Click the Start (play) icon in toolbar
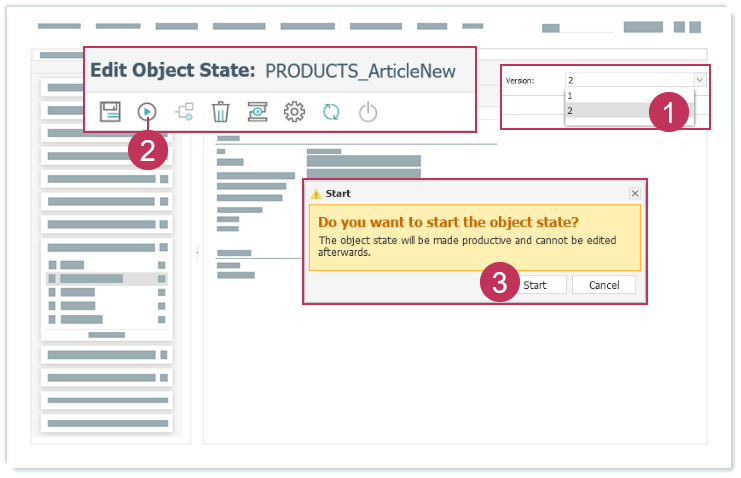This screenshot has width=741, height=478. (147, 111)
